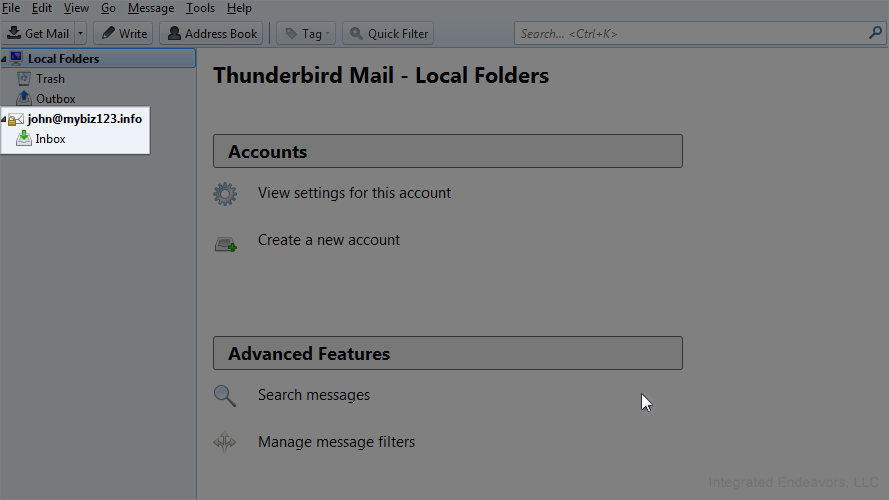Viewport: 889px width, 500px height.
Task: Open the Get Mail dropdown arrow
Action: pos(81,33)
